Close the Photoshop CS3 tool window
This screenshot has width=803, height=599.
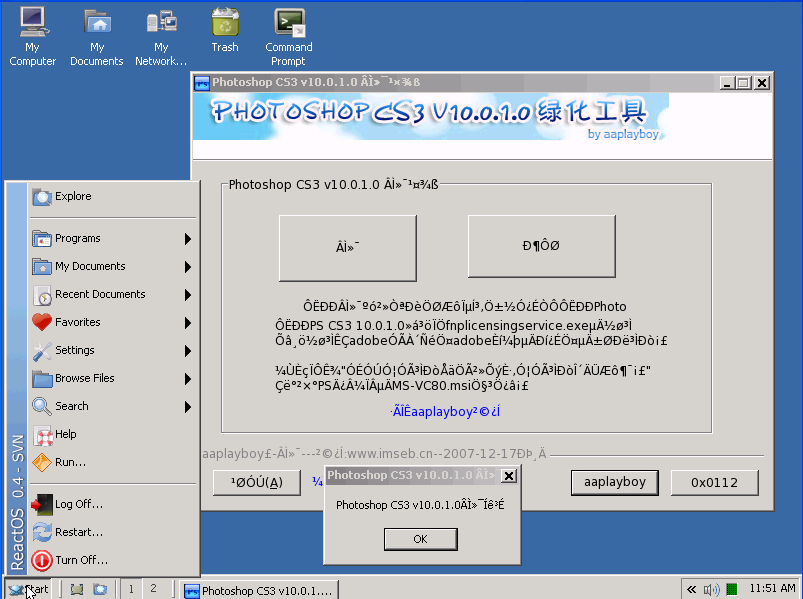[x=762, y=83]
